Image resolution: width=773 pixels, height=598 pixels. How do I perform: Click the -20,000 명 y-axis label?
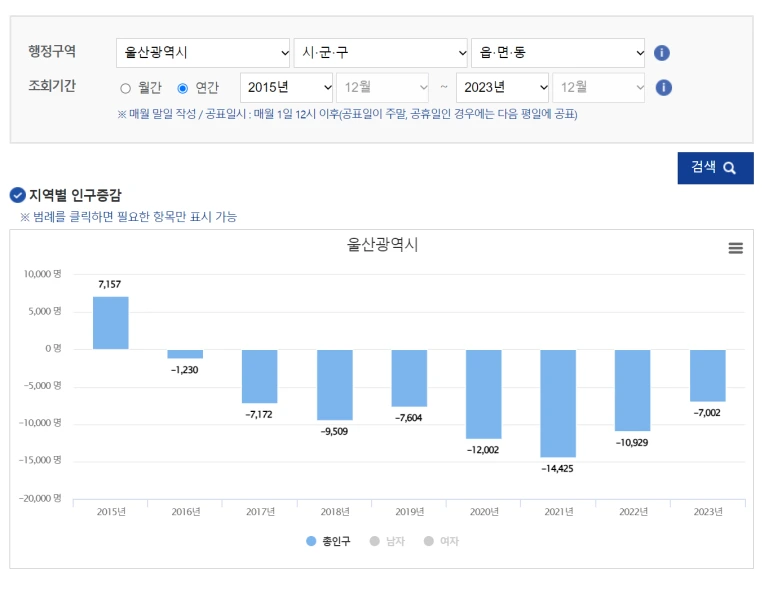[40, 498]
